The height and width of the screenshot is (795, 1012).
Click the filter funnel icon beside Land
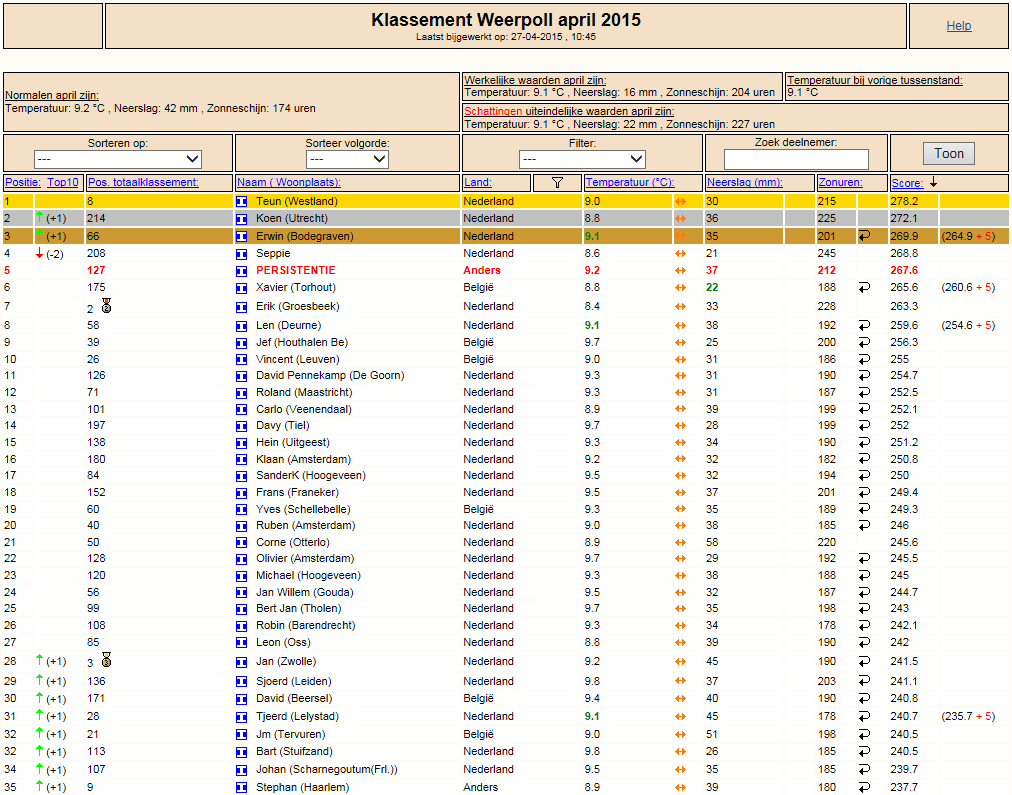(x=557, y=183)
